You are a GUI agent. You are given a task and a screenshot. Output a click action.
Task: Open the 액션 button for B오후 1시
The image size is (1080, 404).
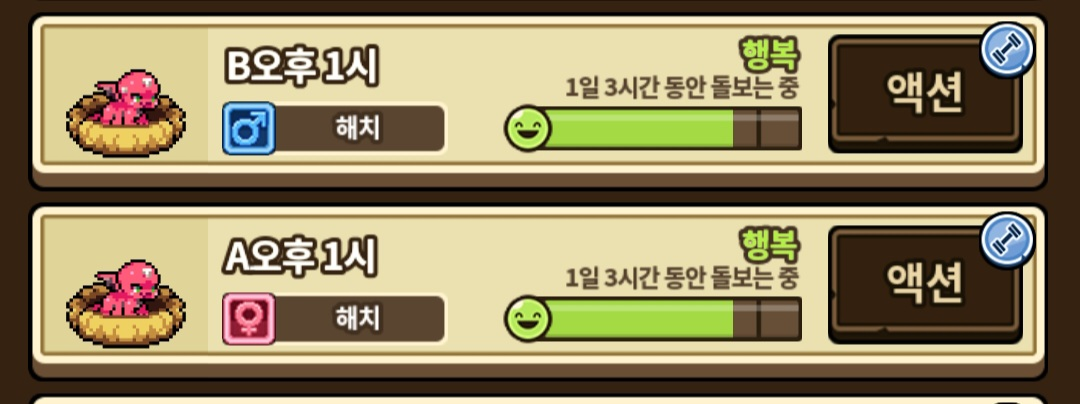(x=925, y=94)
